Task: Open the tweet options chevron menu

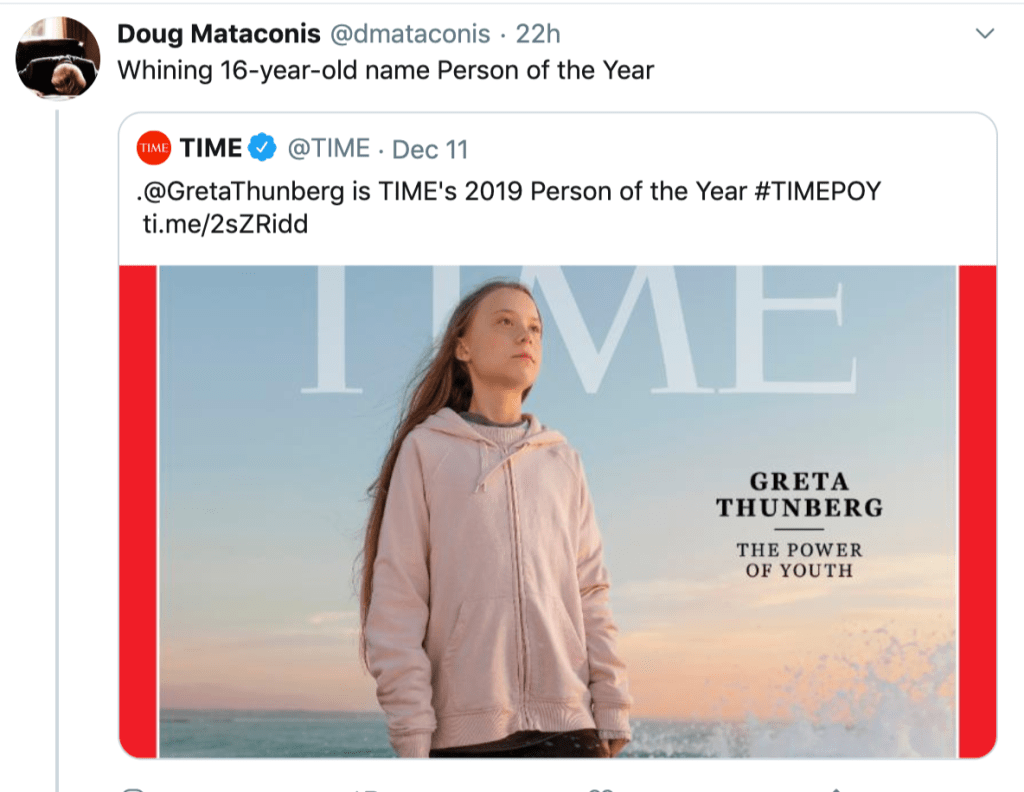Action: pos(985,35)
